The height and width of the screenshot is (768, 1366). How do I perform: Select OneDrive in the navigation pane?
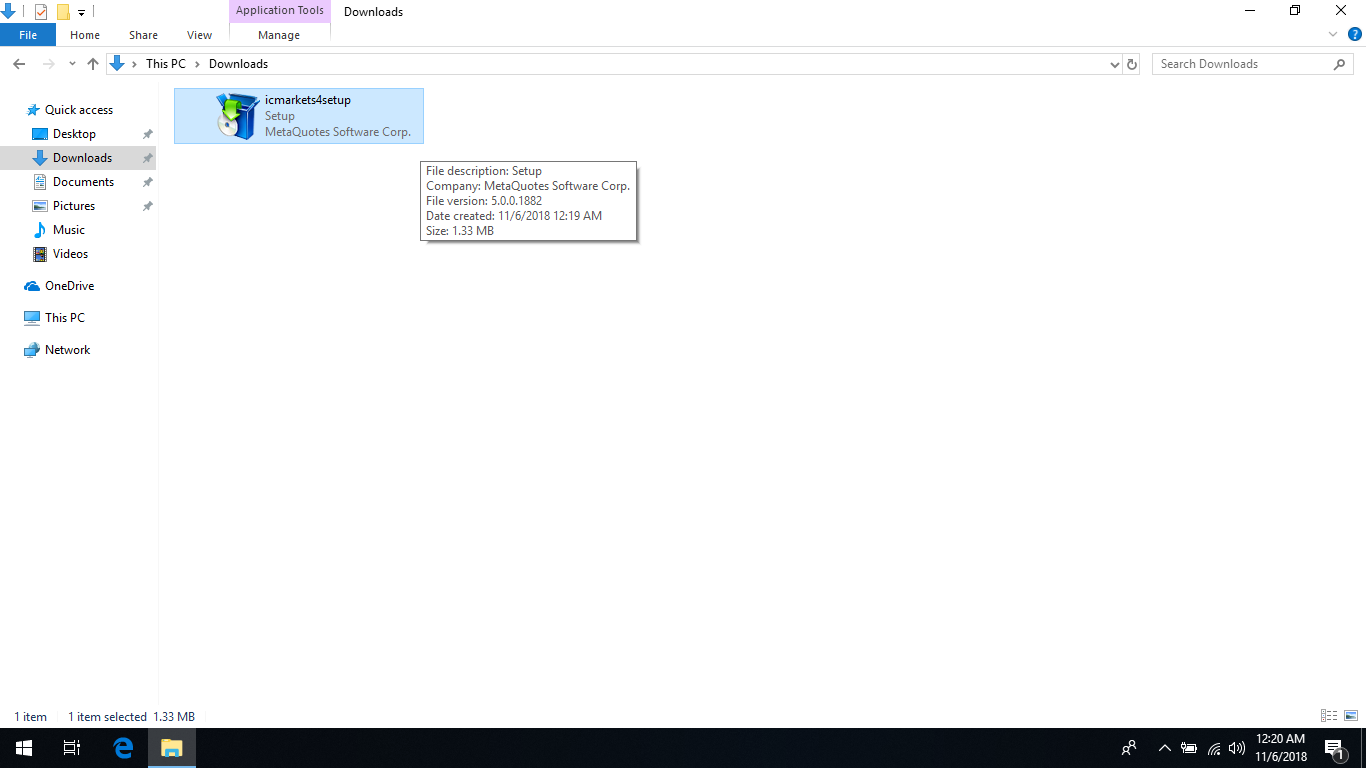69,286
